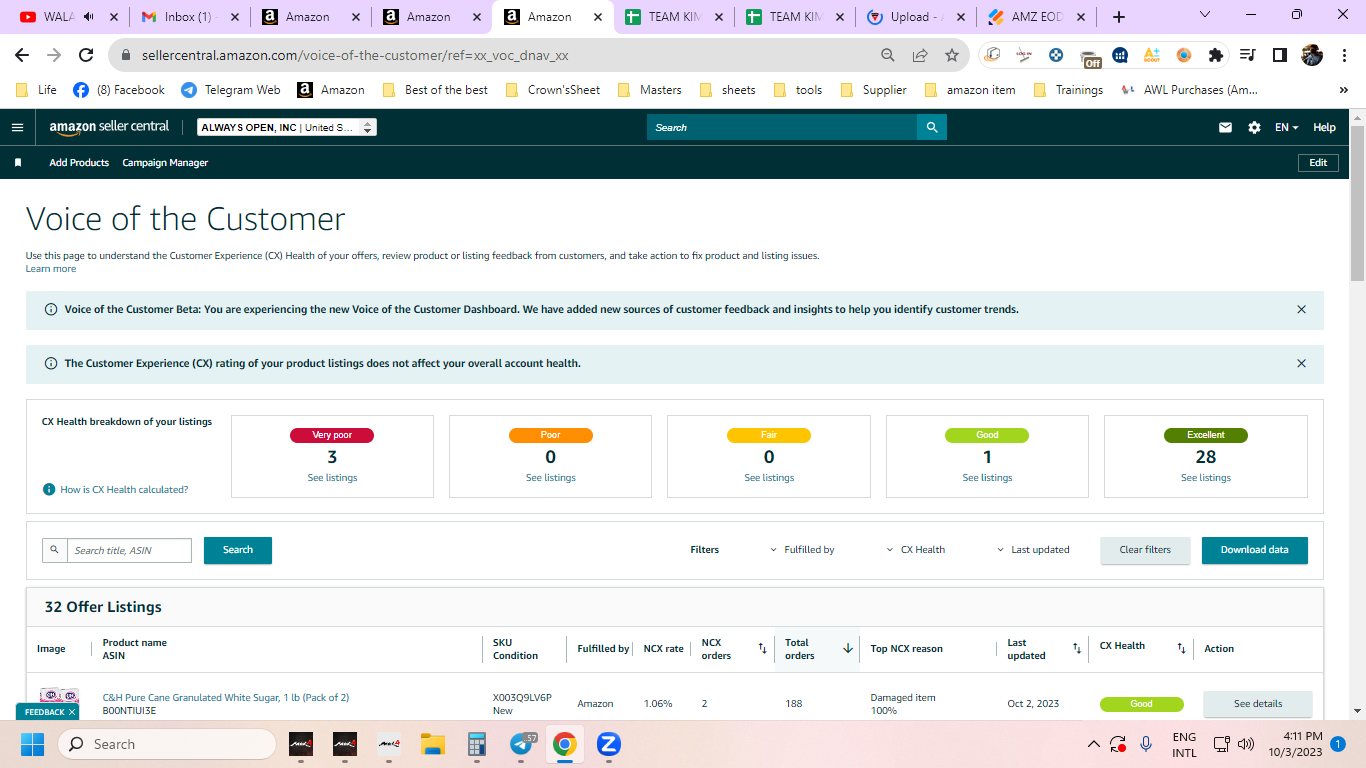Viewport: 1366px width, 768px height.
Task: Click the FEEDBACK tab close button
Action: (x=71, y=712)
